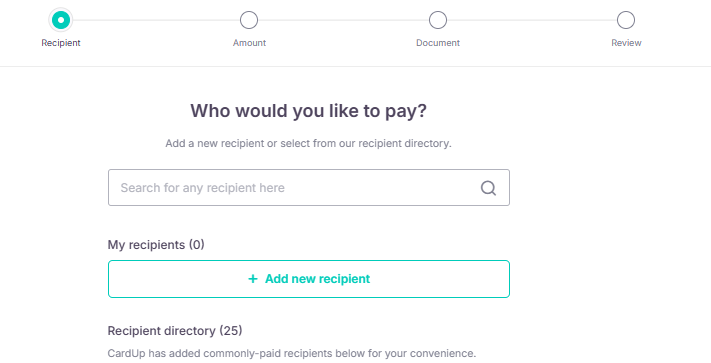
Task: Select the Document step circle
Action: tap(438, 20)
